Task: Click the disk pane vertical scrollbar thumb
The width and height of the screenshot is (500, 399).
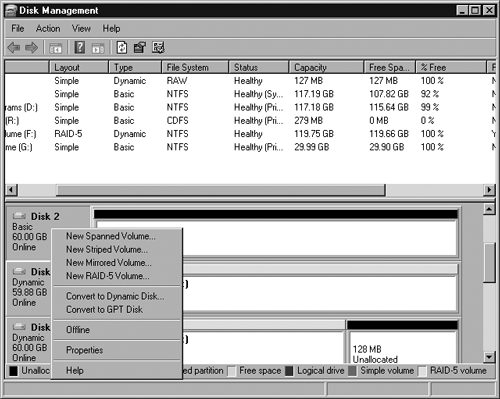Action: (489, 263)
